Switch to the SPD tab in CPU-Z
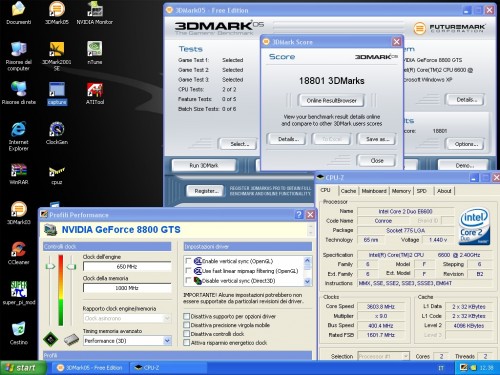500x375 pixels. point(422,191)
